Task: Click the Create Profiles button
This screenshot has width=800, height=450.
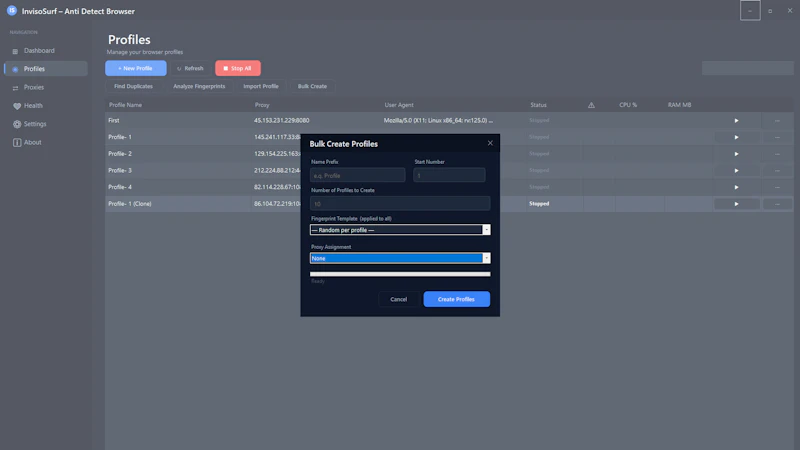Action: pos(457,299)
